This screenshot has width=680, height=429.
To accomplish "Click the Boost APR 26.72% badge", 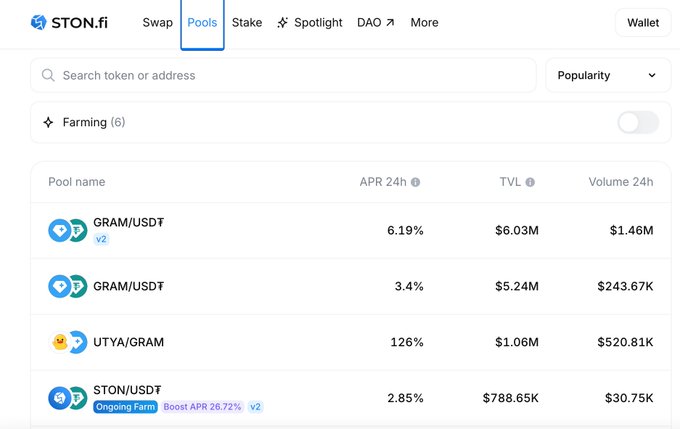I will tap(202, 407).
